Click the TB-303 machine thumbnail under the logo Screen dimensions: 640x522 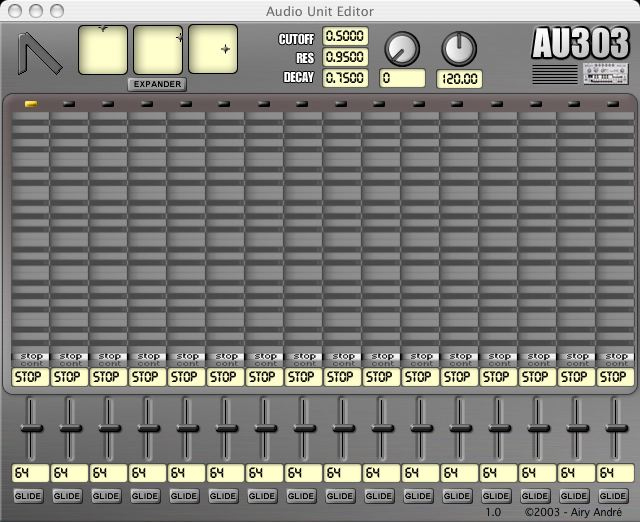[606, 74]
